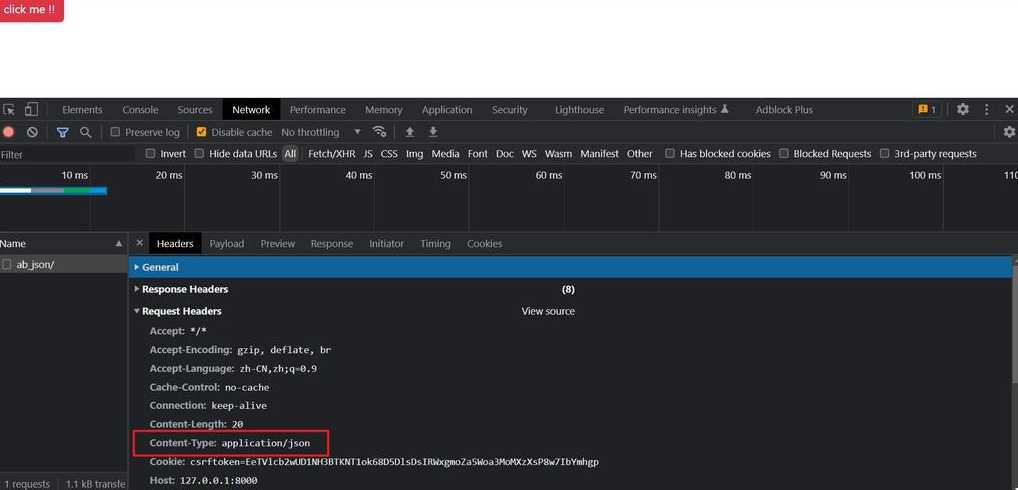1018x490 pixels.
Task: Show the Initiator tab
Action: tap(386, 243)
